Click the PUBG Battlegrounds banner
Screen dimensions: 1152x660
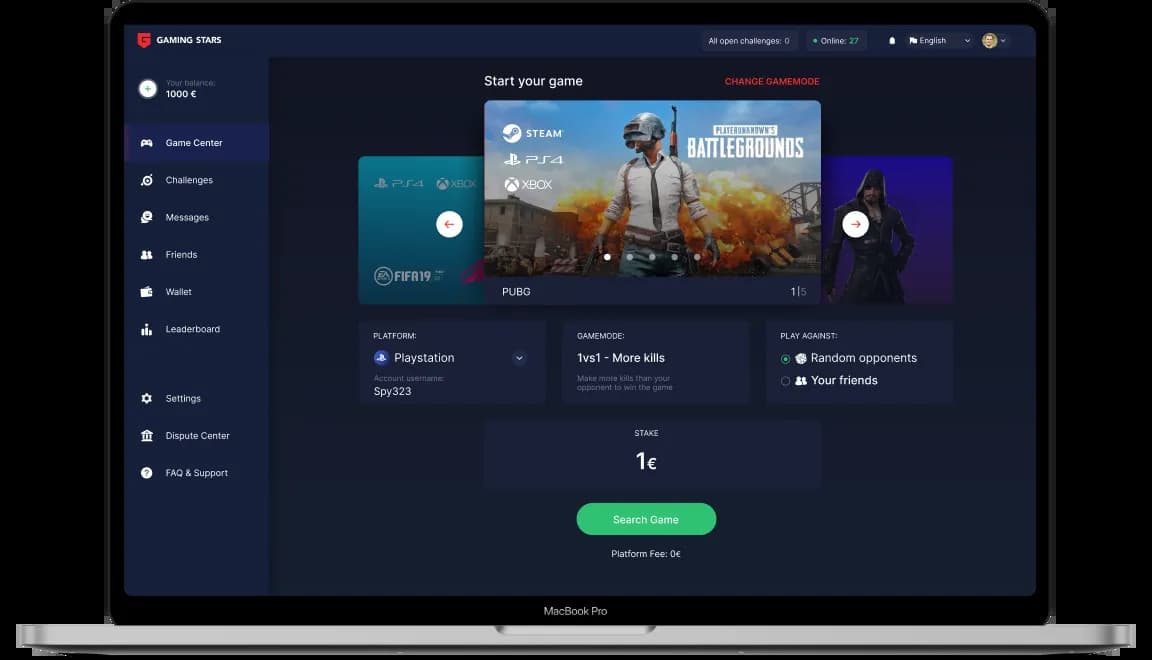point(652,189)
